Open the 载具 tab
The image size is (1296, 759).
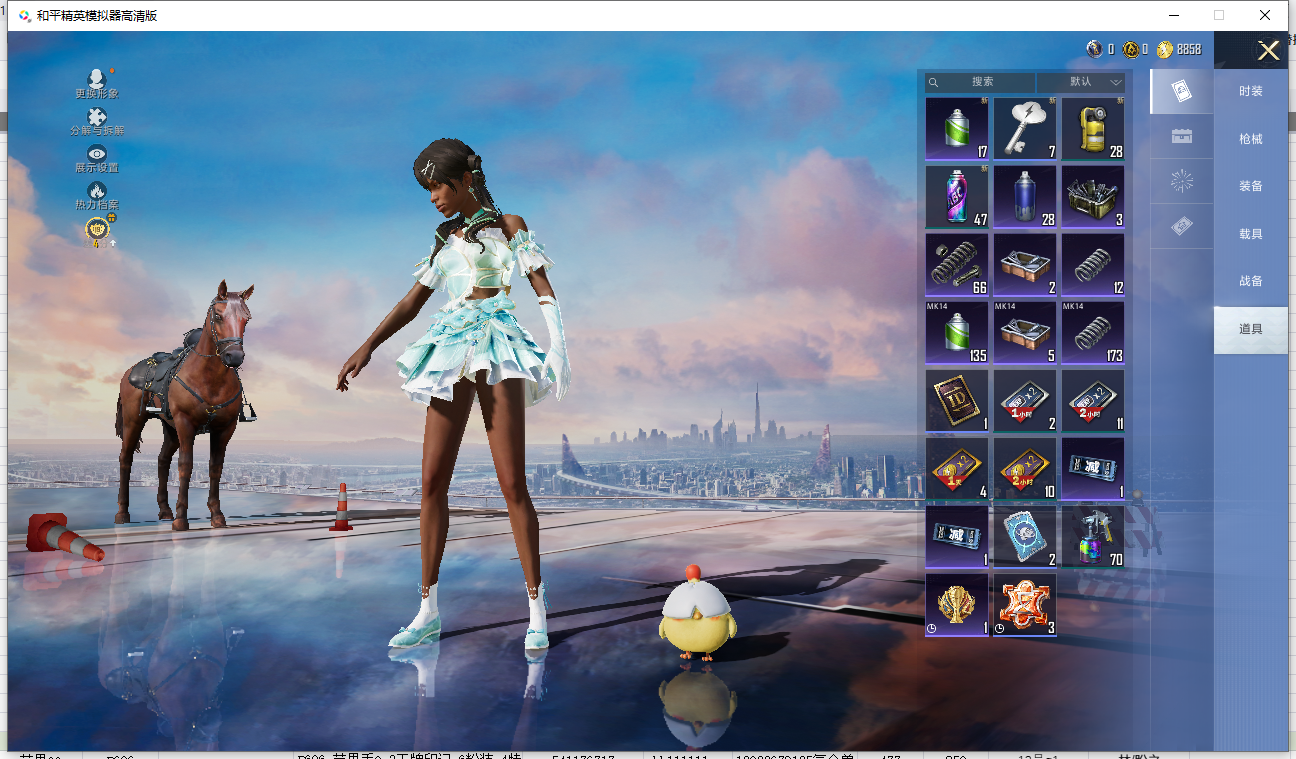click(1250, 234)
